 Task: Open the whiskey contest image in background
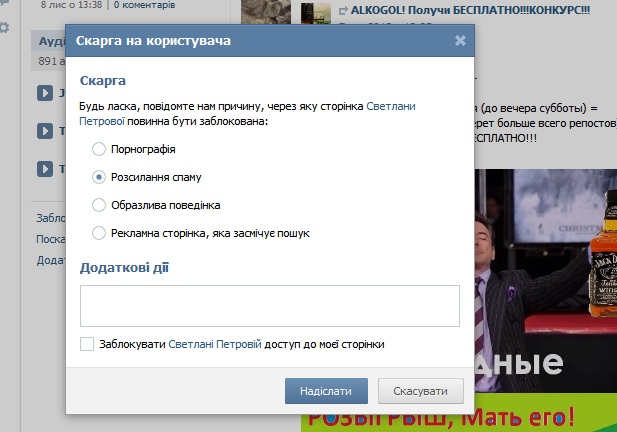(546, 281)
